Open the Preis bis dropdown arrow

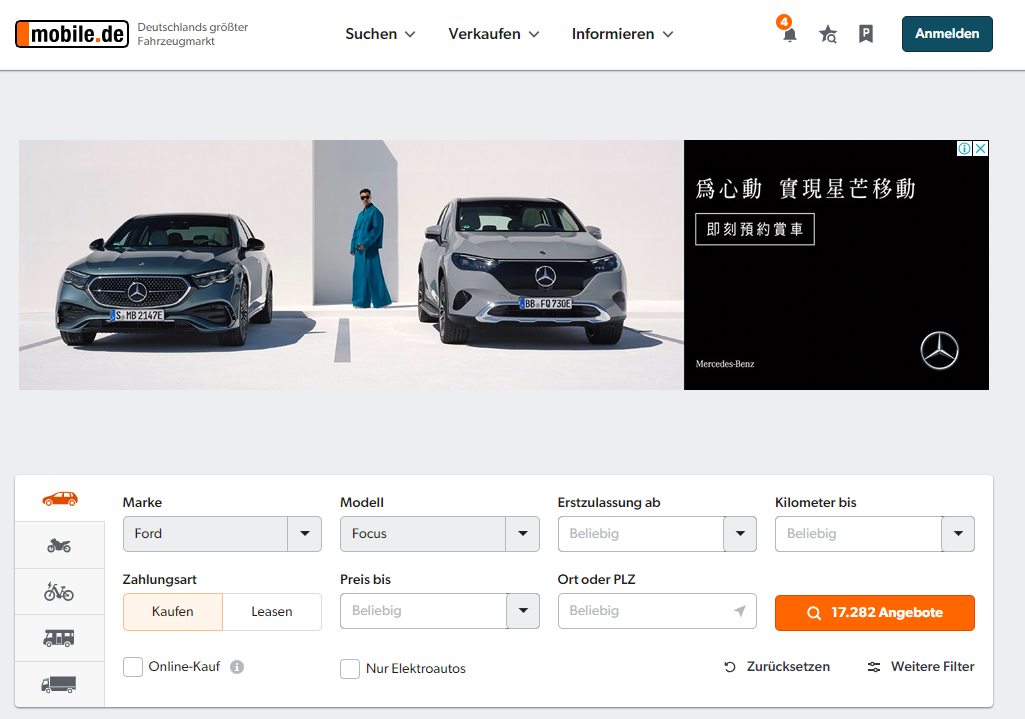click(x=523, y=611)
